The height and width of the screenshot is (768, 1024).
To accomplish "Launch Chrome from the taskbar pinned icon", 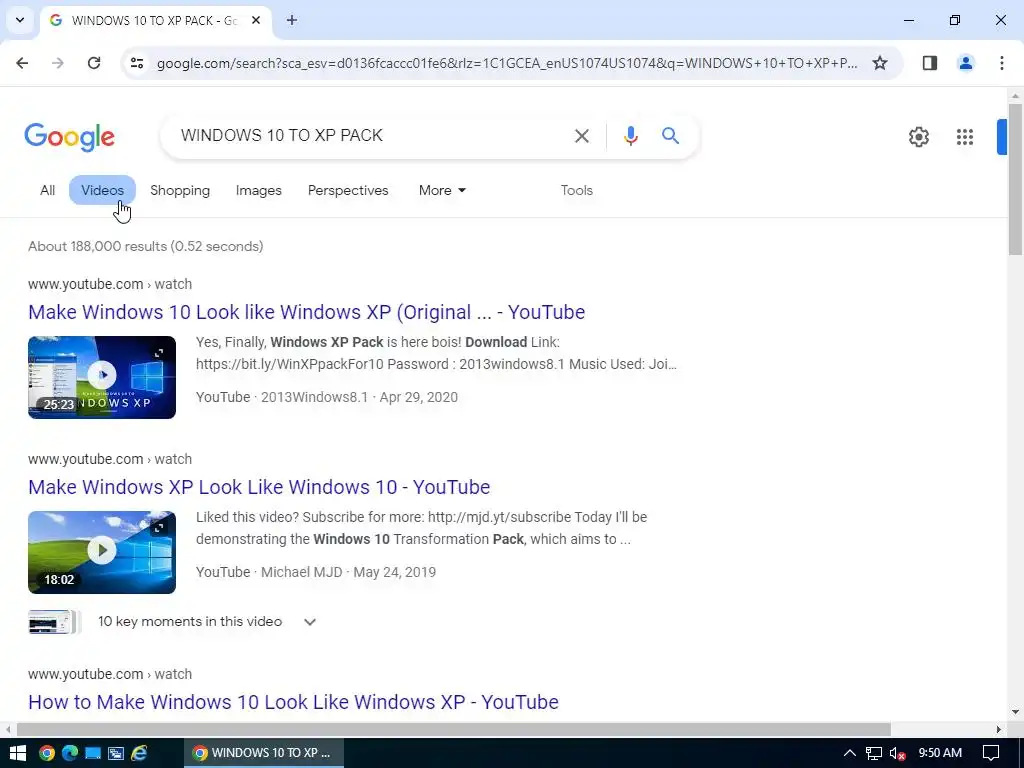I will 46,753.
